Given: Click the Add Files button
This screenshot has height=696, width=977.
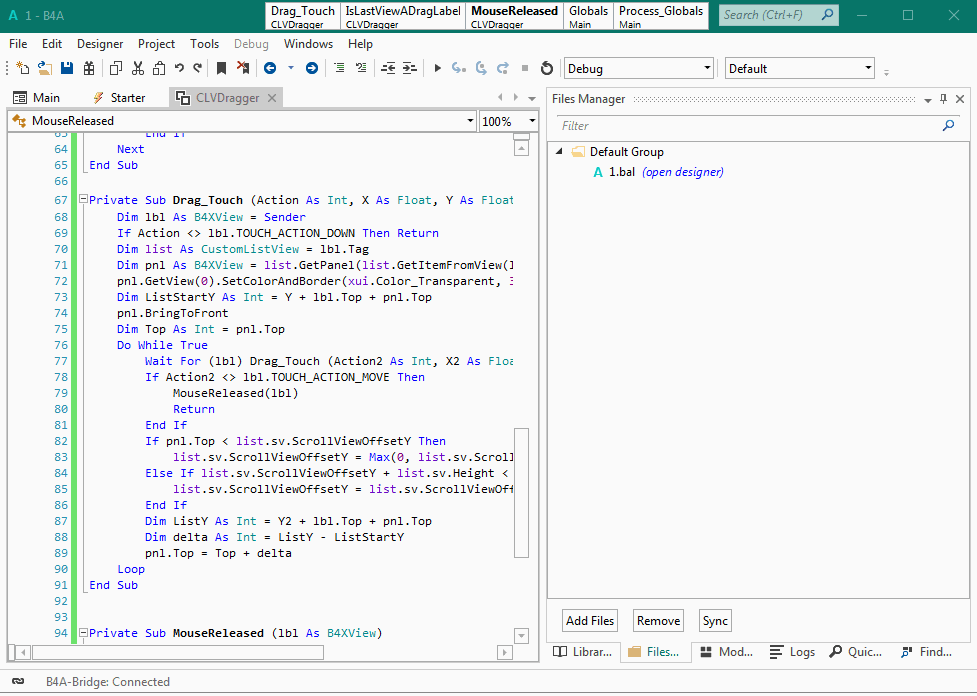Looking at the screenshot, I should (590, 621).
